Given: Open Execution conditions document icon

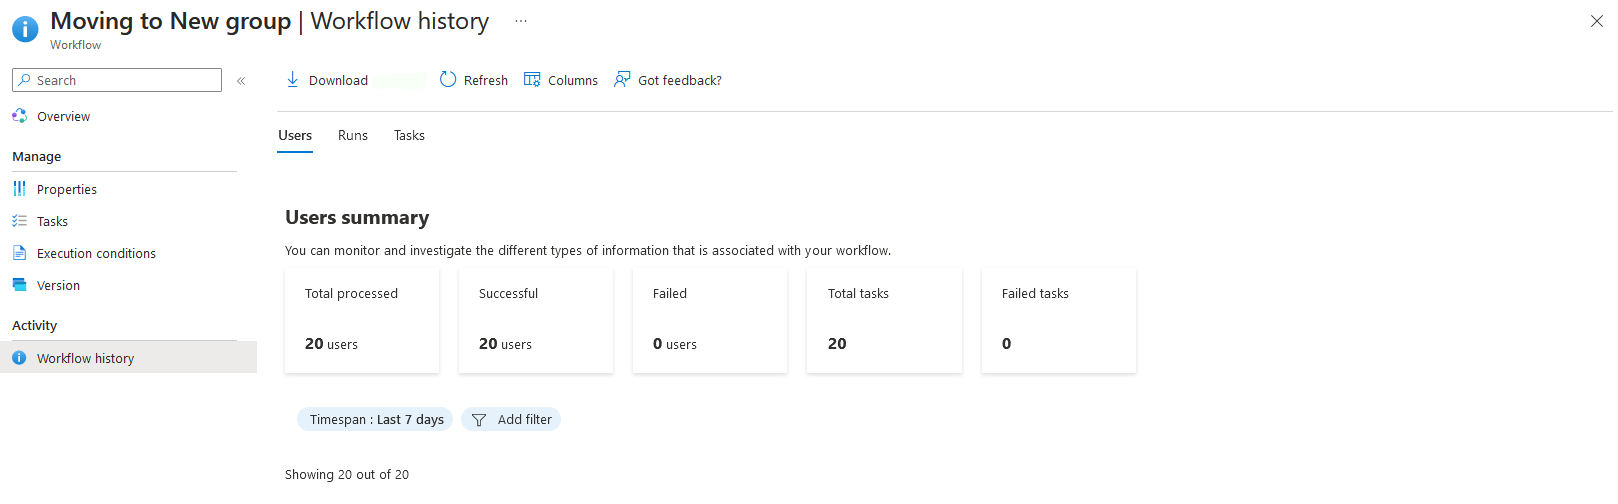Looking at the screenshot, I should pyautogui.click(x=19, y=253).
